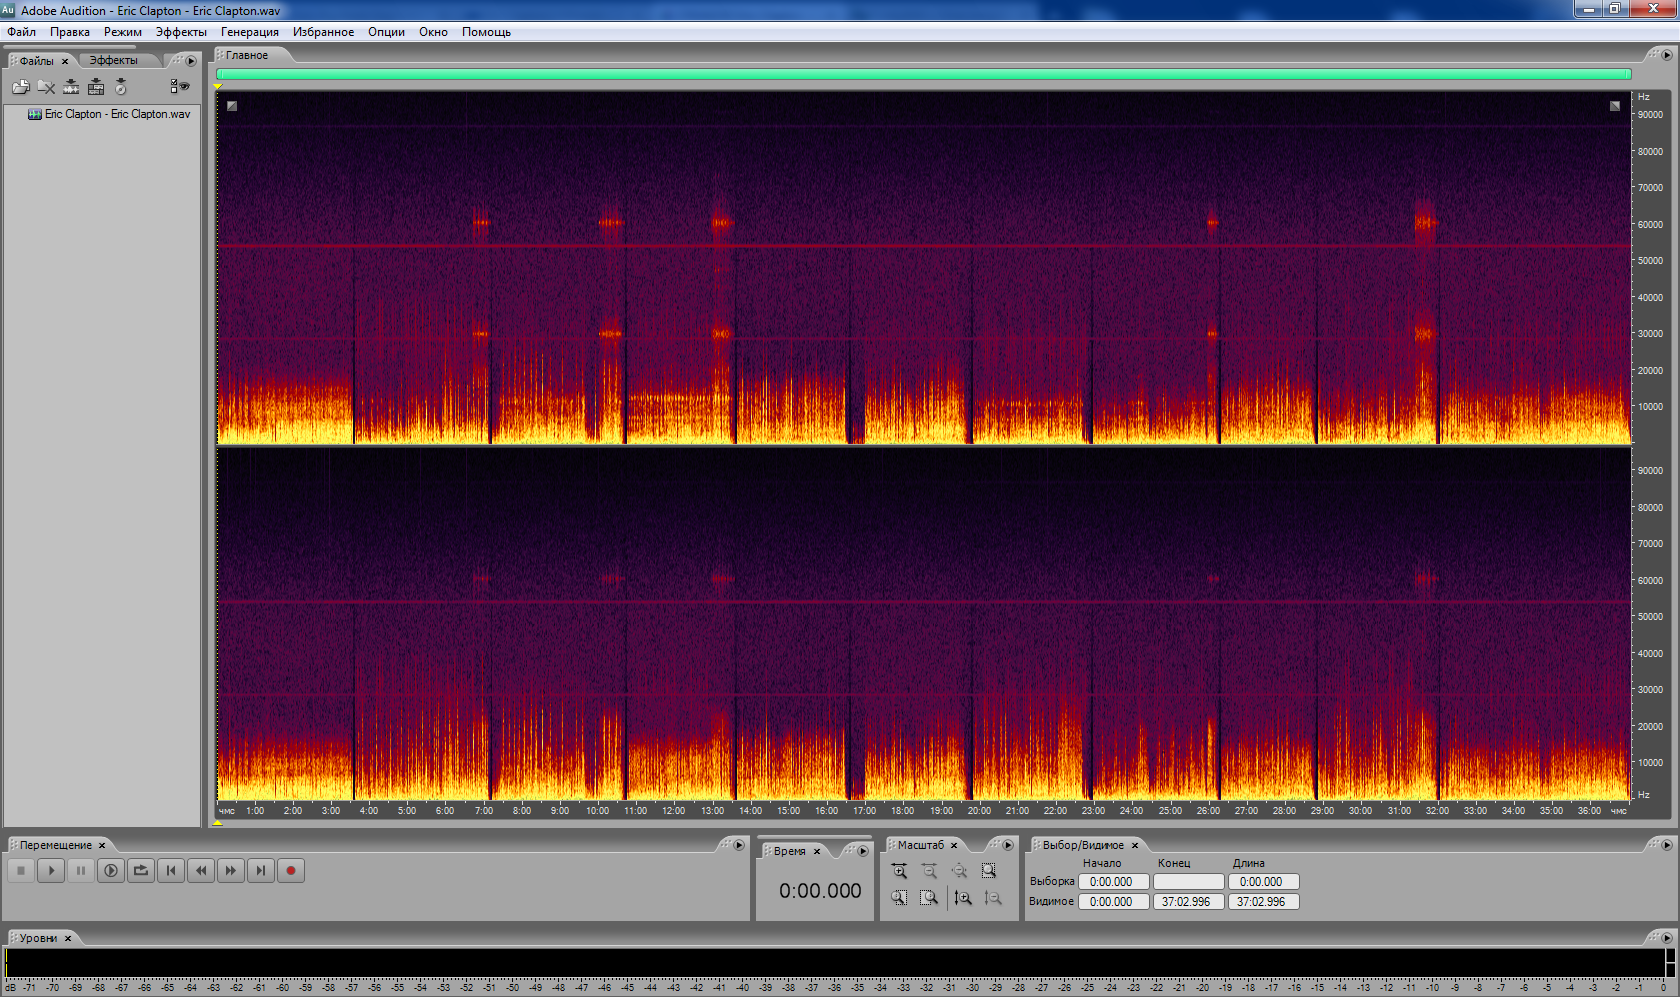The height and width of the screenshot is (997, 1680).
Task: Close the Время panel tab
Action: (x=817, y=851)
